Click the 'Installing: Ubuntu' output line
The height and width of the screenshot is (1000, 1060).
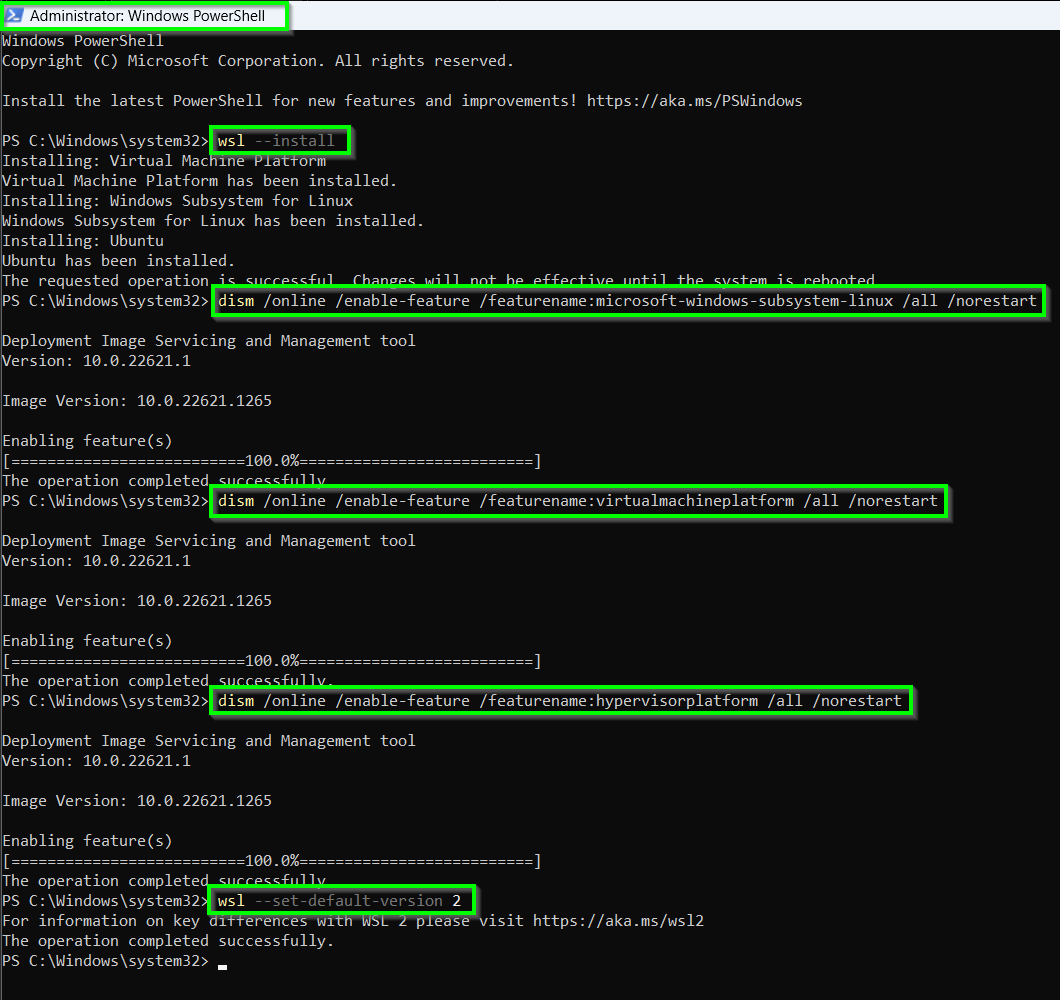(x=83, y=241)
